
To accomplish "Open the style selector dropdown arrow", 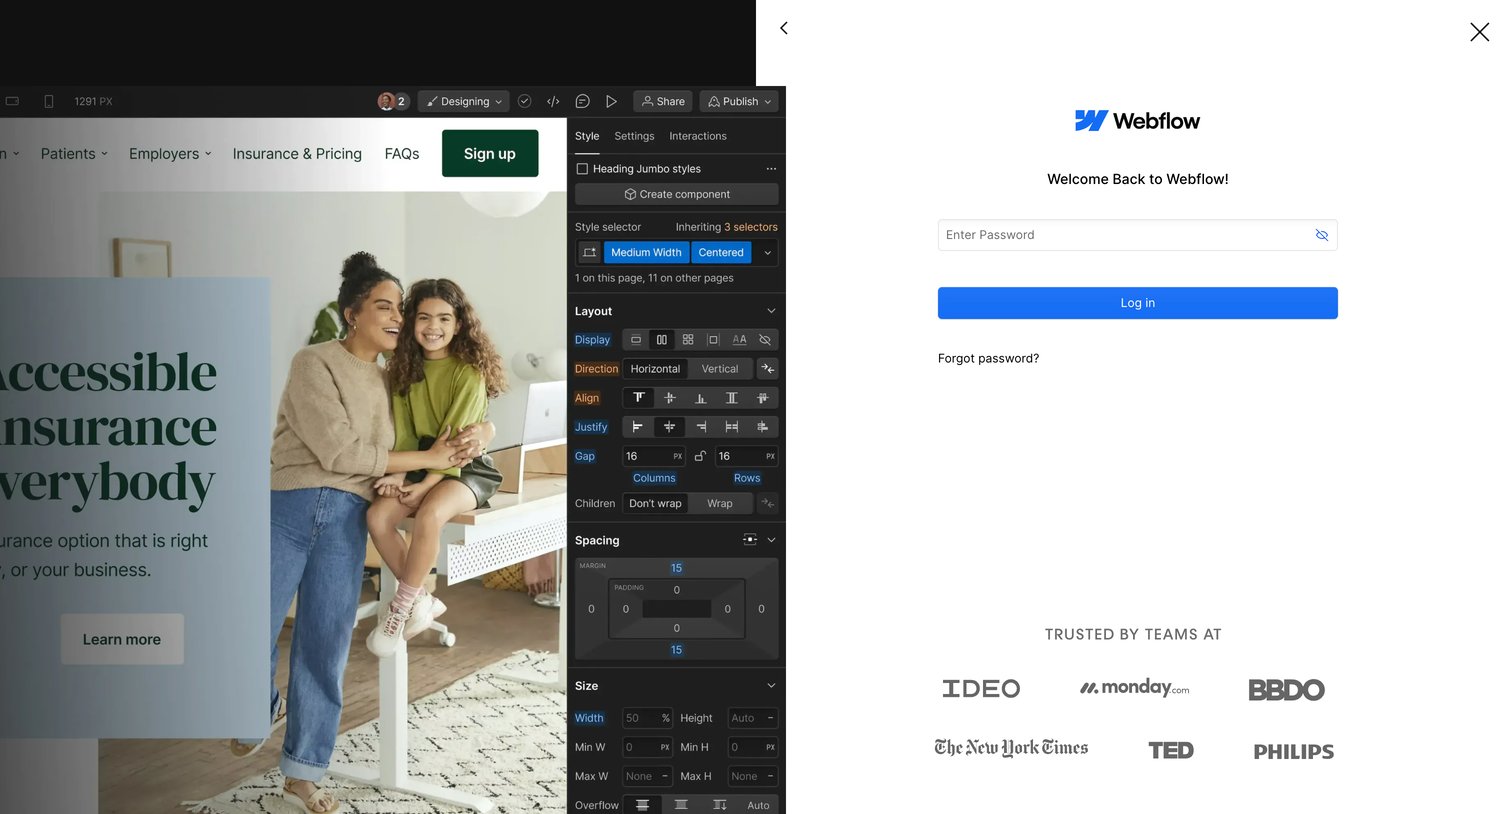I will pos(767,253).
